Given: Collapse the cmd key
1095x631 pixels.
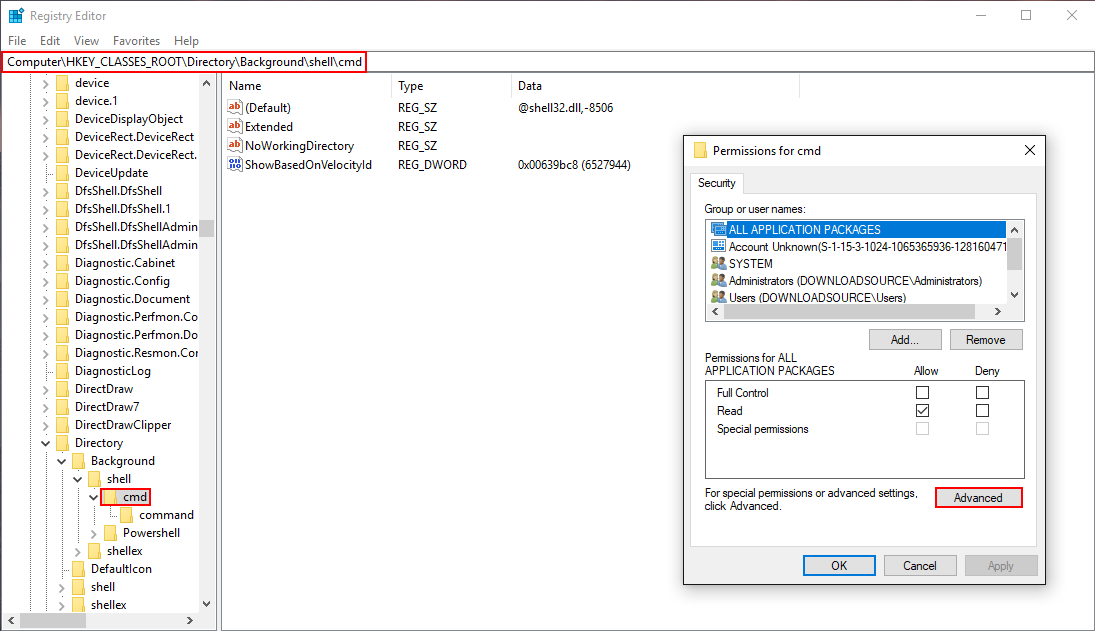Looking at the screenshot, I should (94, 498).
